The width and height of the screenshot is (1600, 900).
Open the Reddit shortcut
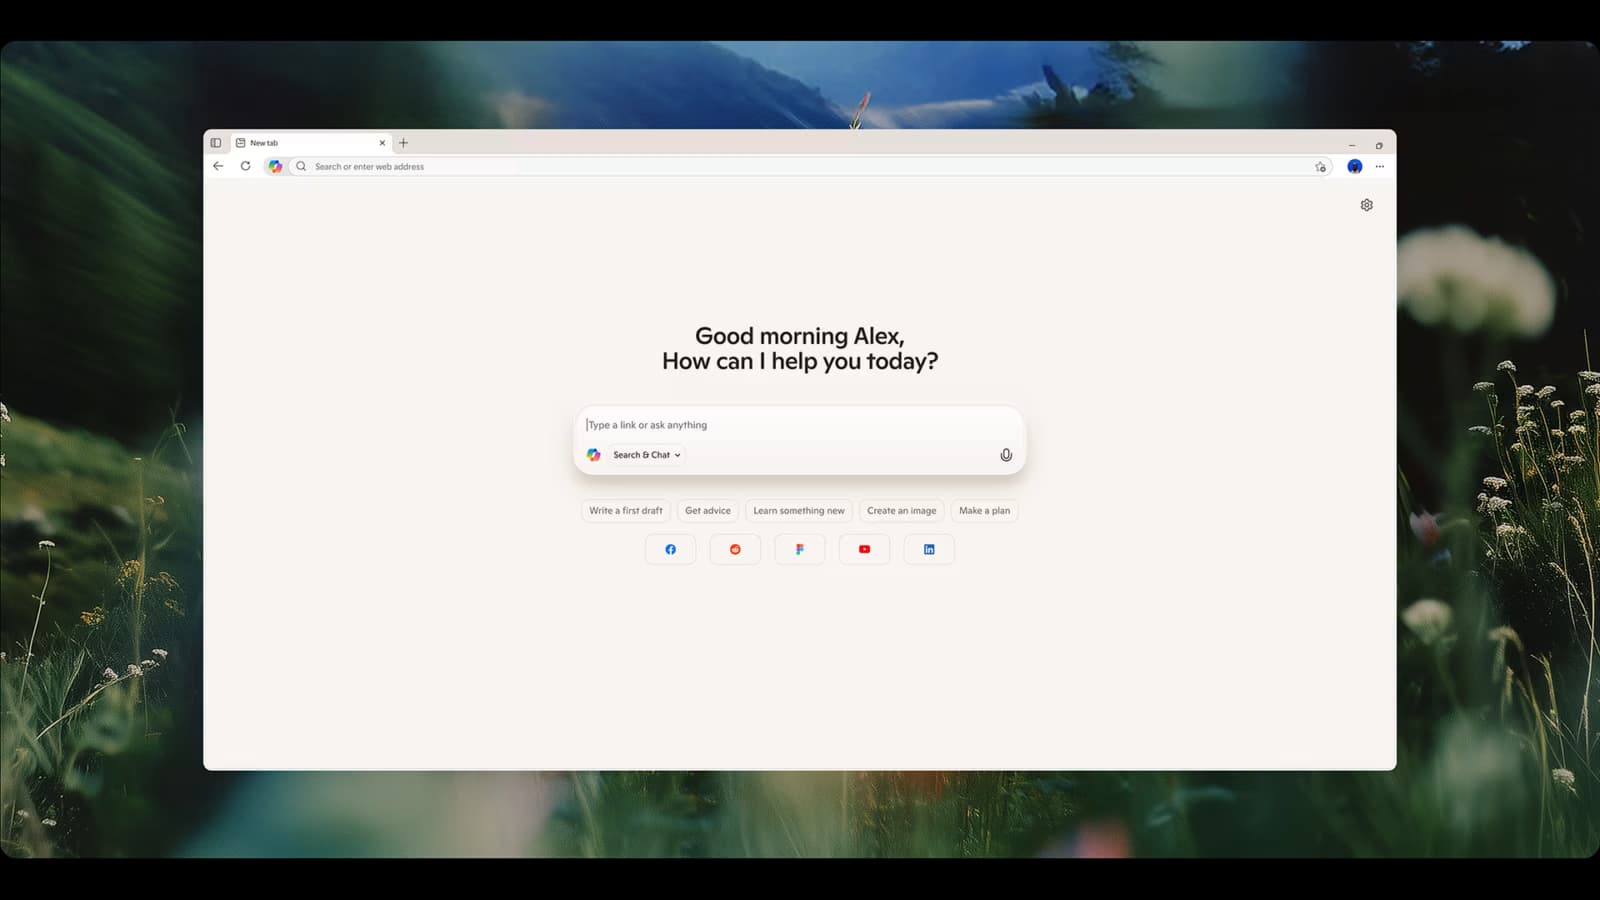point(735,549)
